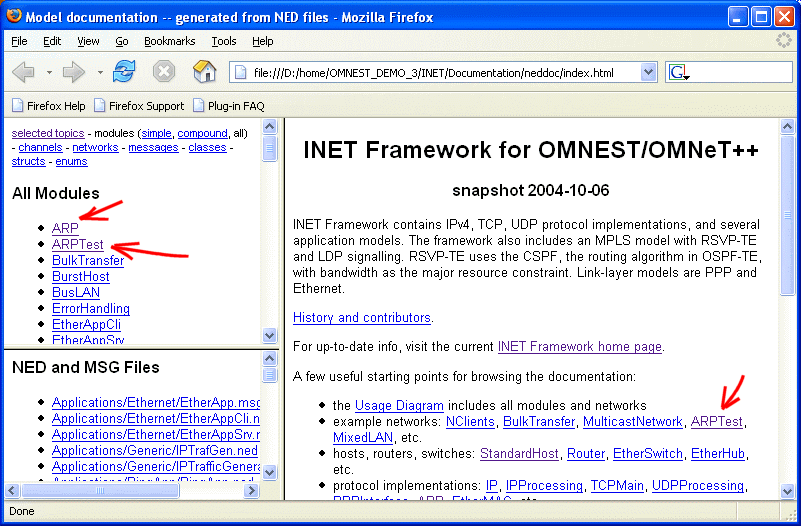Open the Firefox Help bookmark
The width and height of the screenshot is (801, 526).
pyautogui.click(x=49, y=106)
